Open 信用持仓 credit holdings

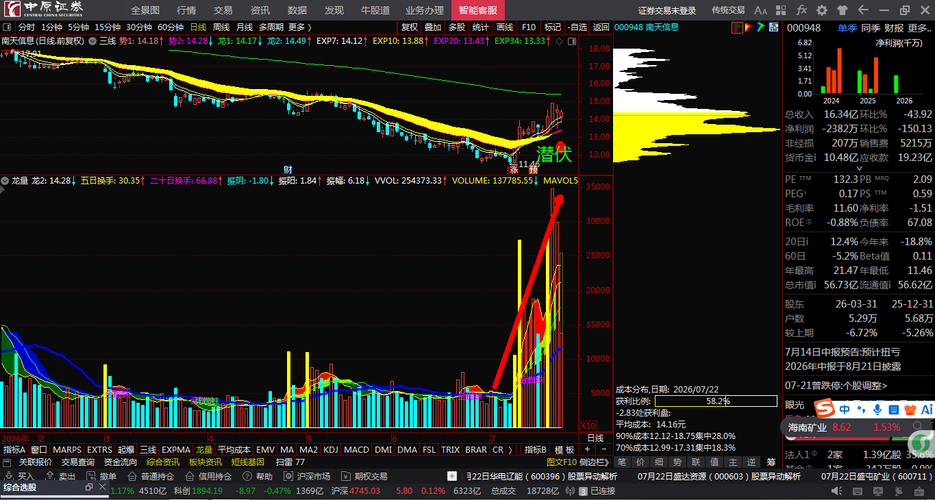[208, 476]
